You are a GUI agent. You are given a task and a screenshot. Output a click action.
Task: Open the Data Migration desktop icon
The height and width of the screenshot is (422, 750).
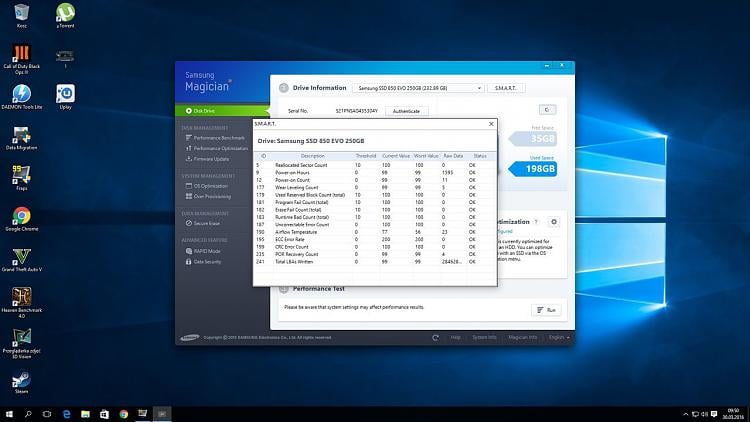(x=22, y=138)
